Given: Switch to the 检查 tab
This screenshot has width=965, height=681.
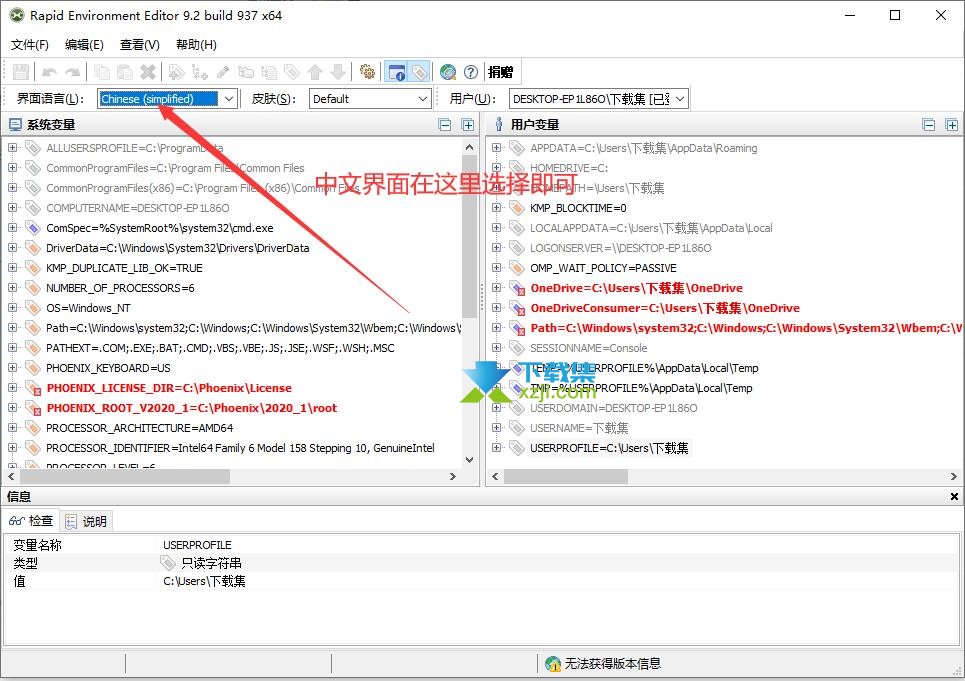Looking at the screenshot, I should point(31,521).
